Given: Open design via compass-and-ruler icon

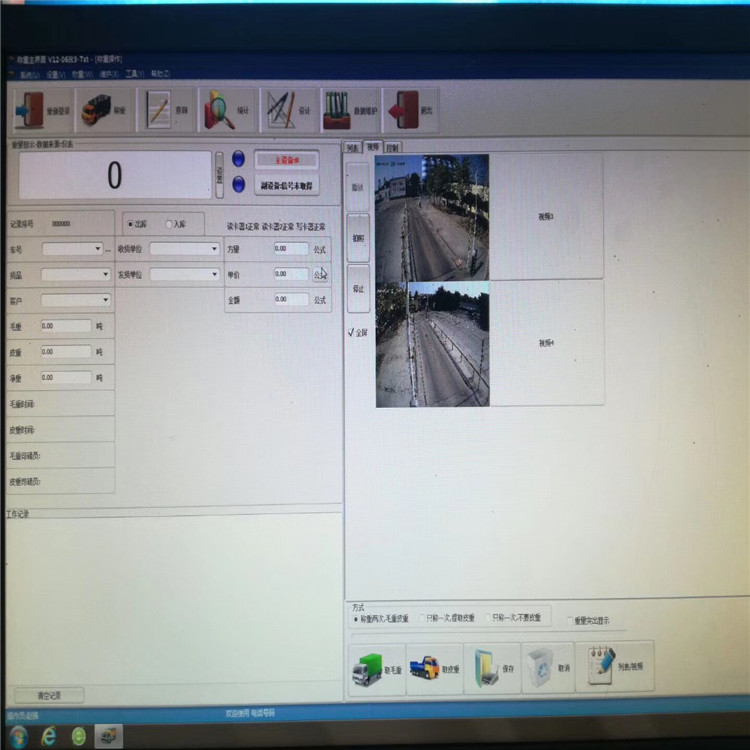Looking at the screenshot, I should (x=281, y=110).
